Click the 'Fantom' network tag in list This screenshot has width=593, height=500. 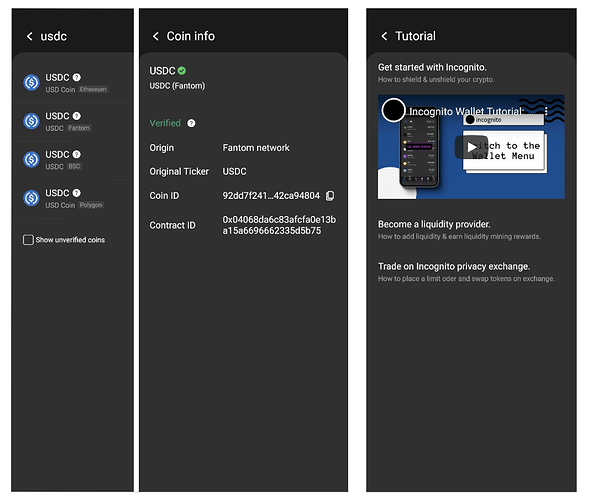[x=79, y=128]
